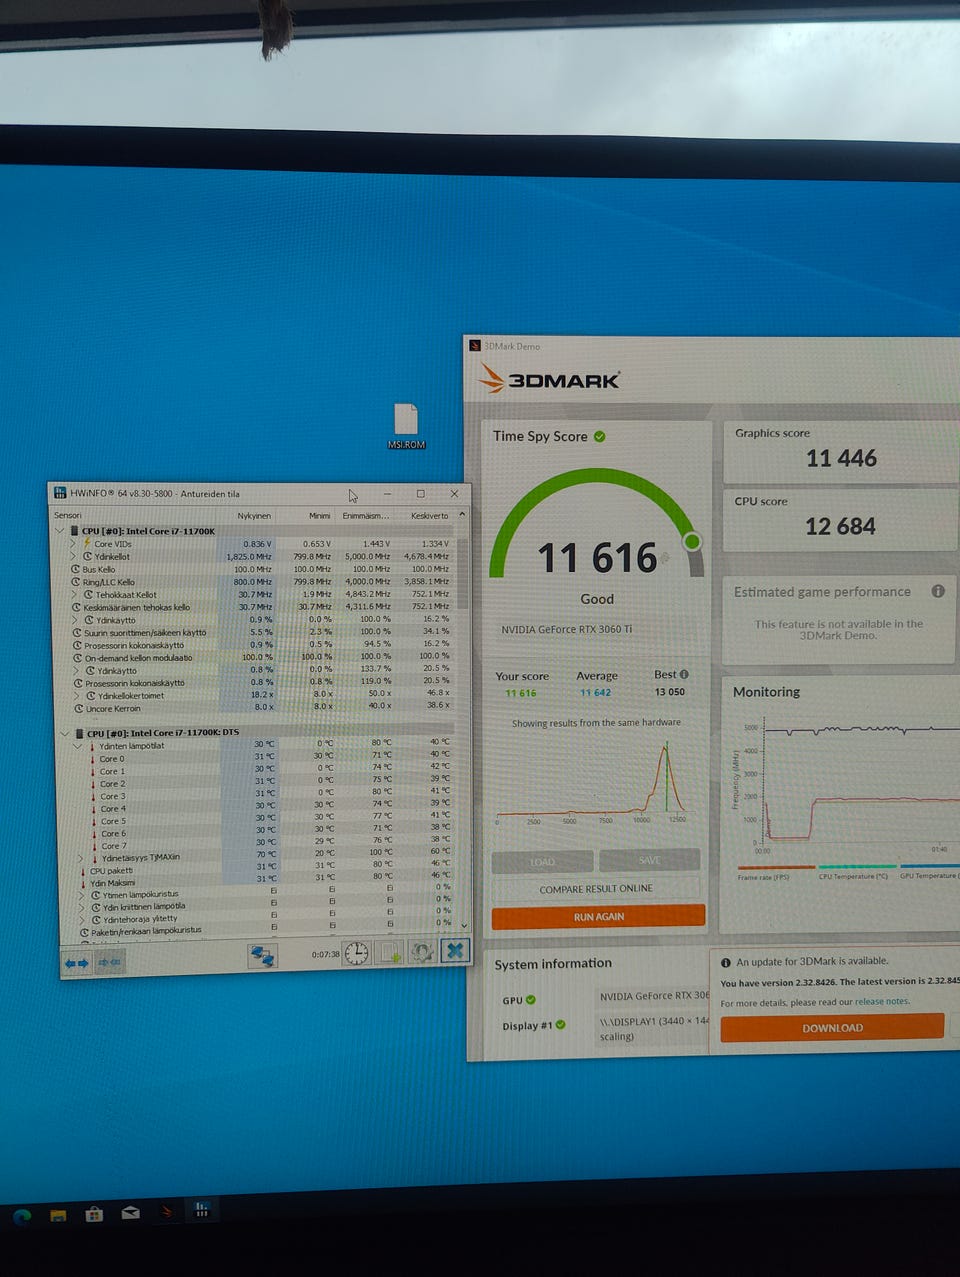Expand the Ydinetäisyys TjMAXiin row
This screenshot has width=960, height=1277.
[x=81, y=858]
